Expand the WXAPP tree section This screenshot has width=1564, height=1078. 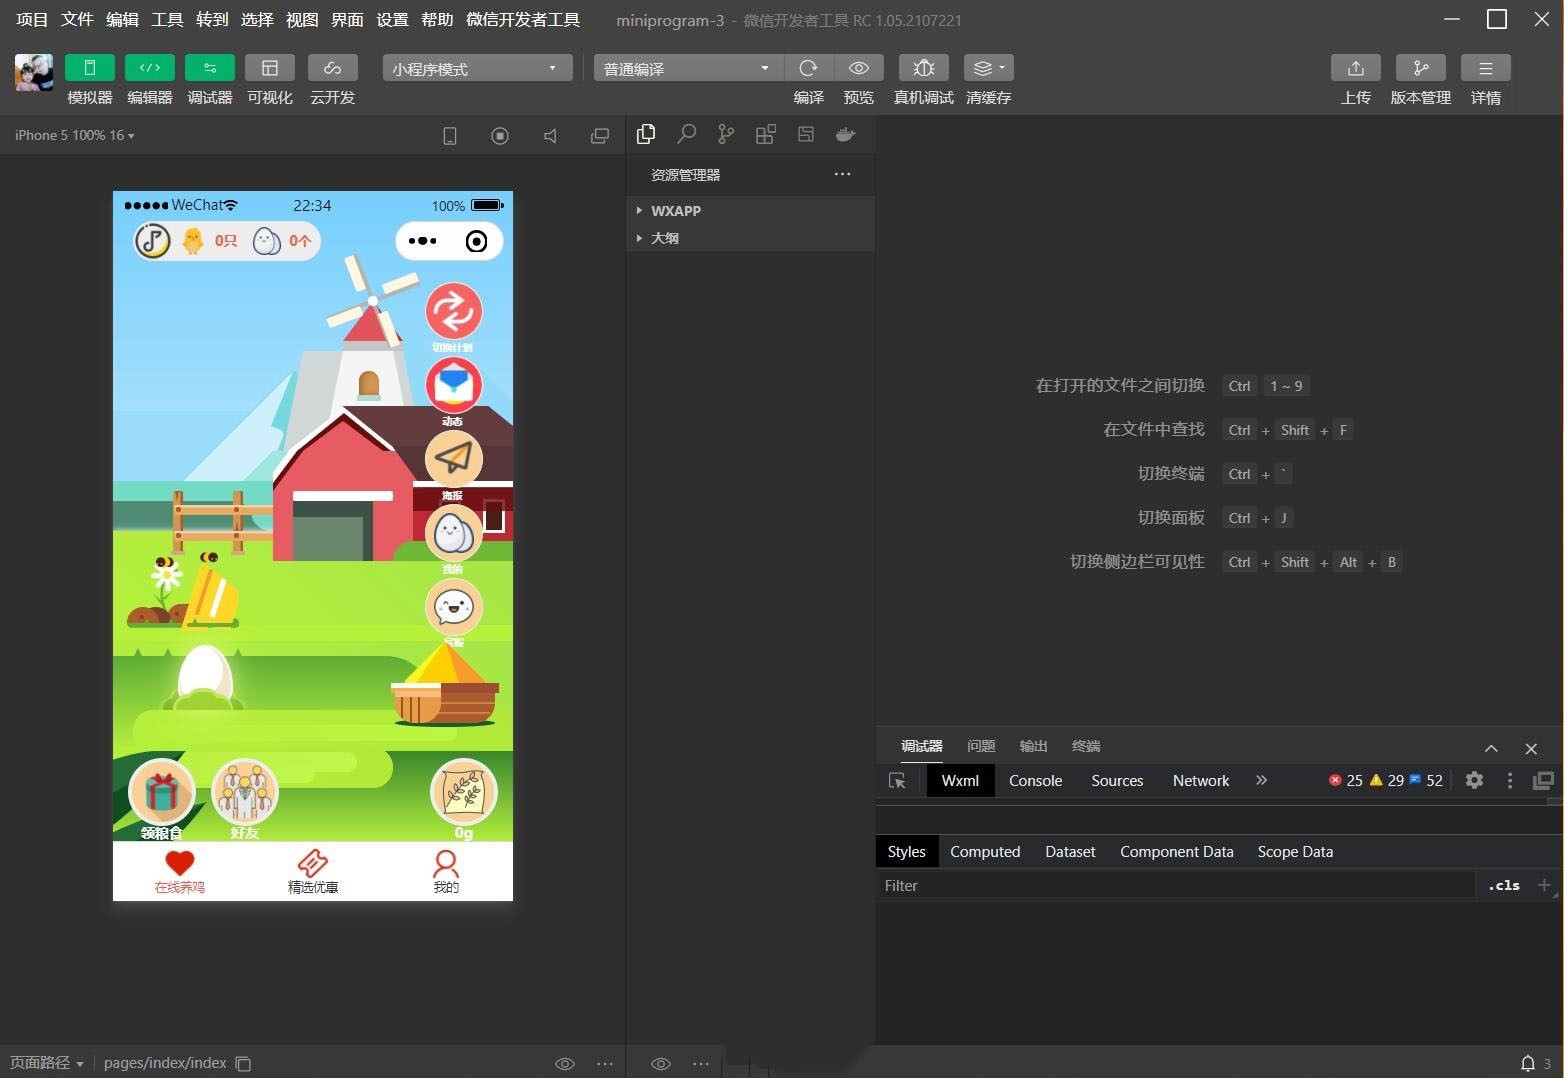[676, 211]
